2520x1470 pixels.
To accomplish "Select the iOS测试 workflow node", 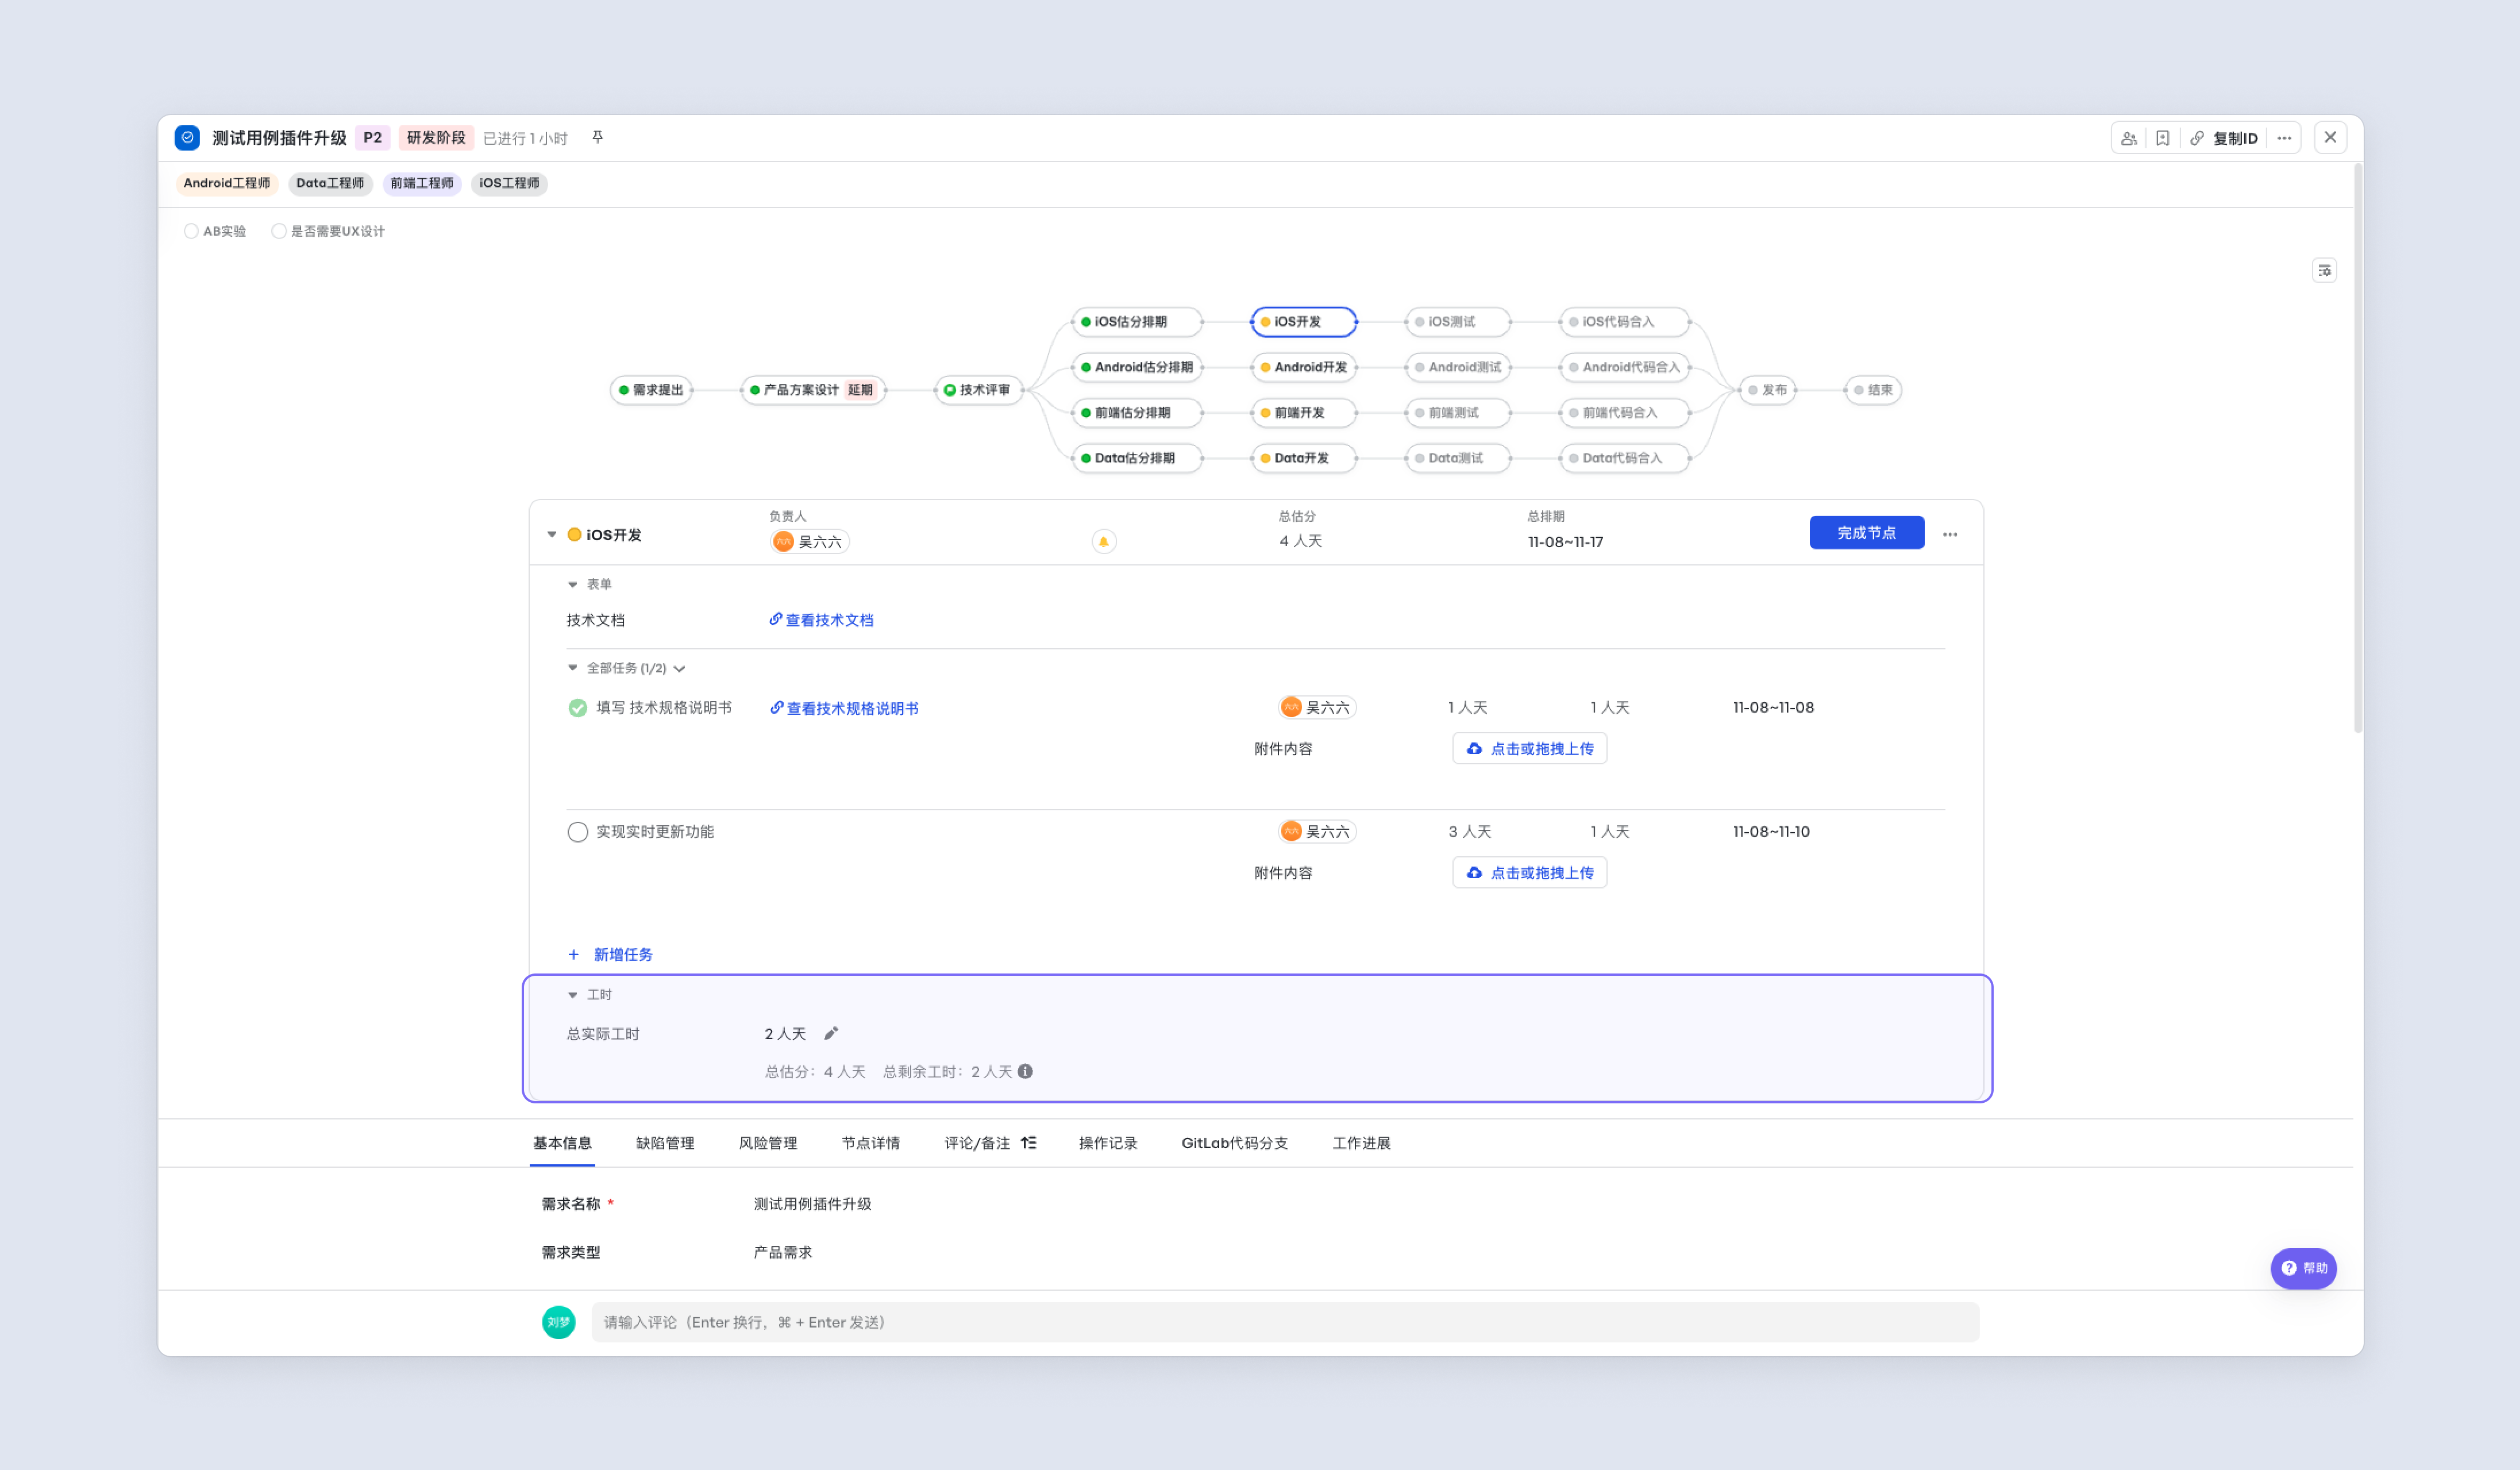I will coord(1457,322).
